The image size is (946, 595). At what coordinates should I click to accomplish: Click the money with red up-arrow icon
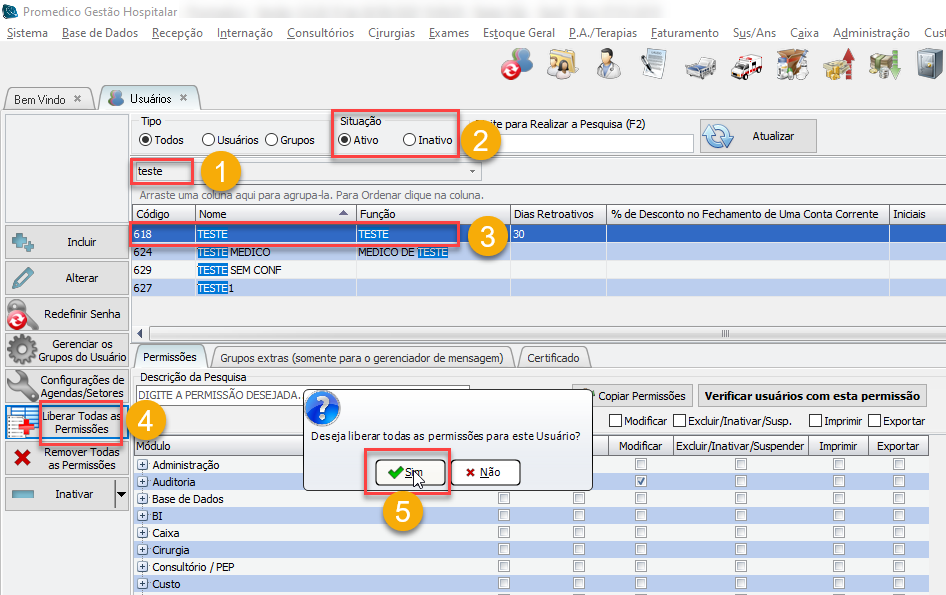(837, 66)
